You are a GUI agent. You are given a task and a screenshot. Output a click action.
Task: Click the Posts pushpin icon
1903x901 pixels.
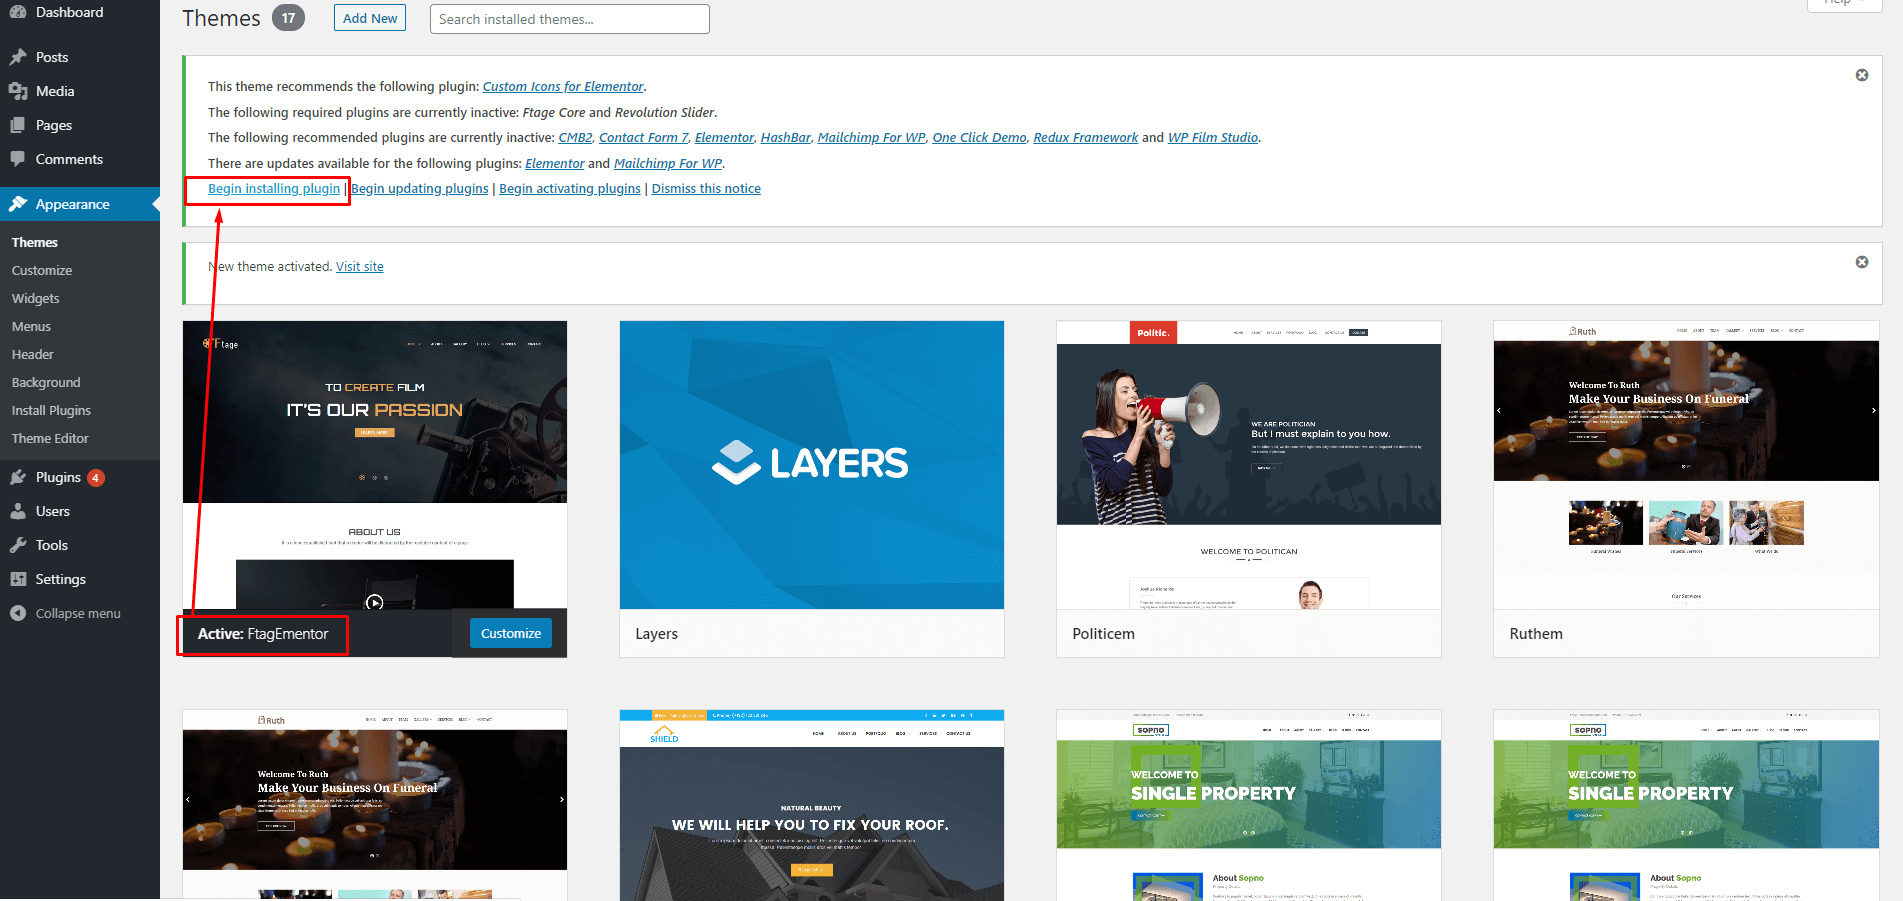(x=18, y=57)
